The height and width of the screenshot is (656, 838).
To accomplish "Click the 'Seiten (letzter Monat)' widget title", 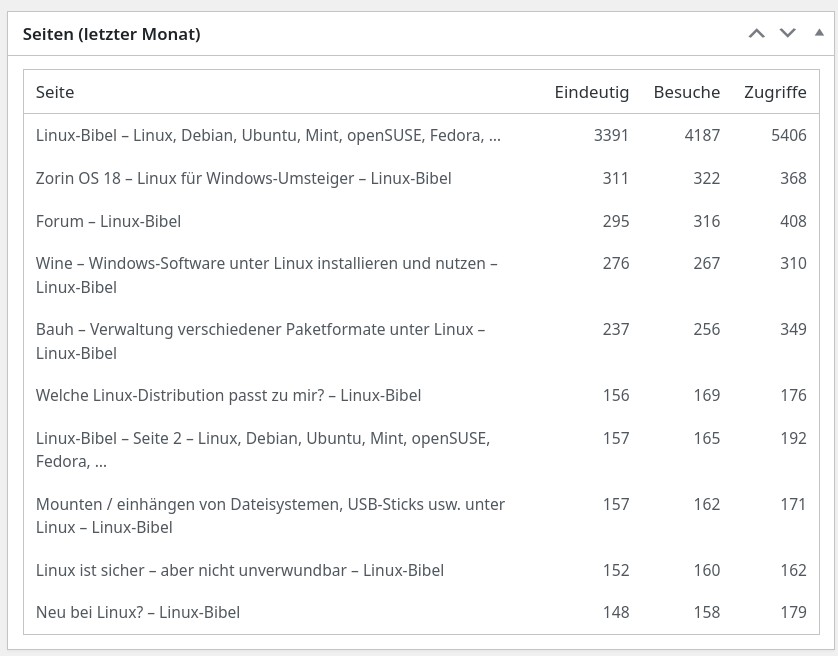I will tap(111, 34).
